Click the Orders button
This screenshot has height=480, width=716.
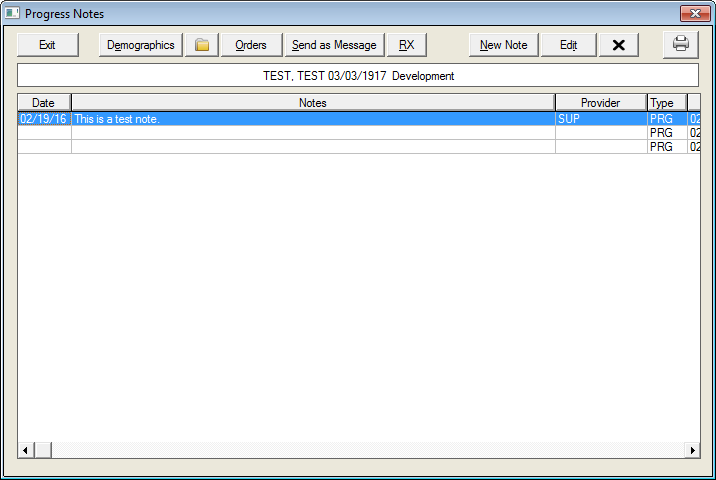pyautogui.click(x=251, y=45)
